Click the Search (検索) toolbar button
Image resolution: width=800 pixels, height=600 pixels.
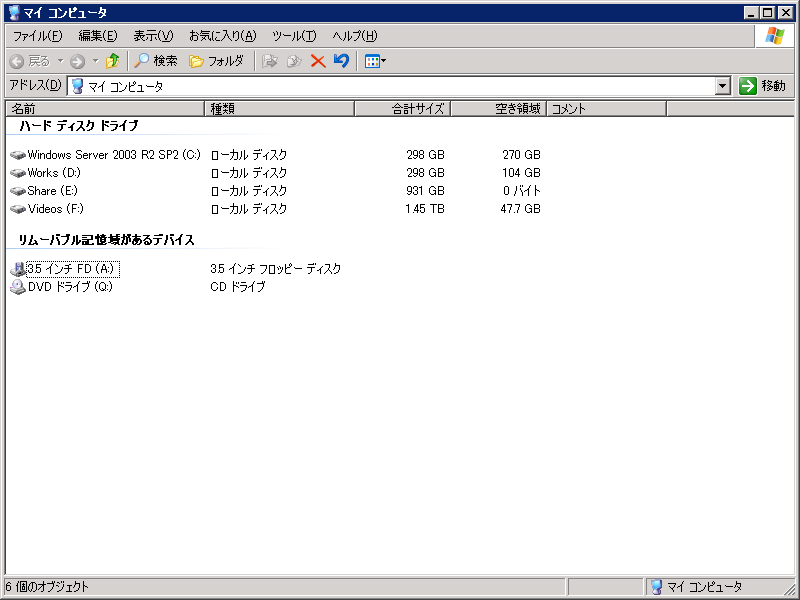(156, 61)
